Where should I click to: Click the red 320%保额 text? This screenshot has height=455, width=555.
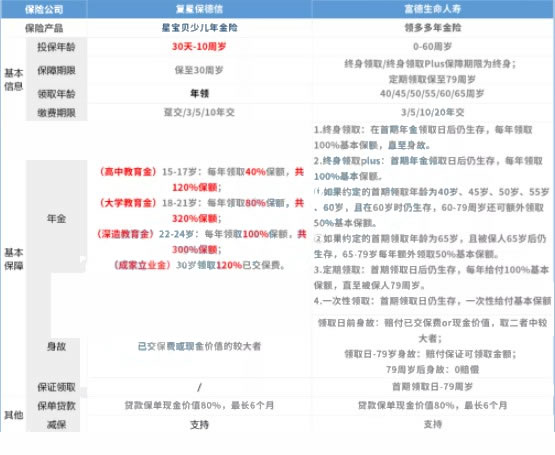pos(195,219)
